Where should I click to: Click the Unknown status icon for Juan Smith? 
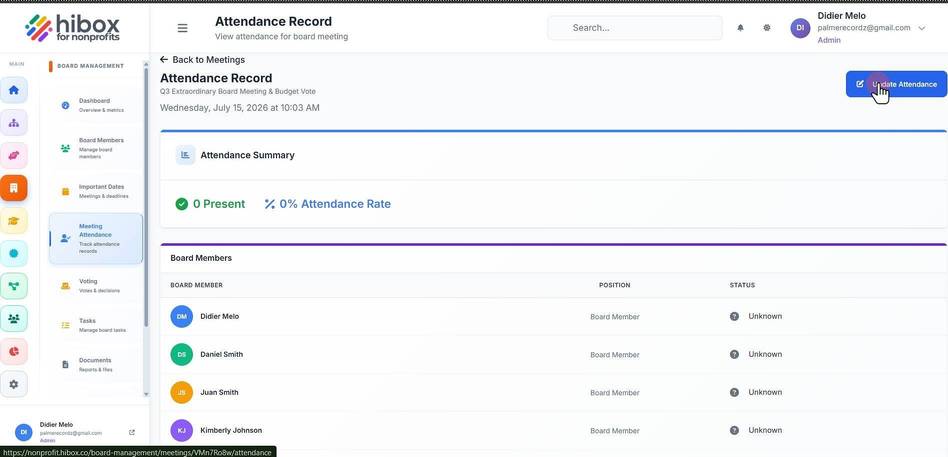734,392
